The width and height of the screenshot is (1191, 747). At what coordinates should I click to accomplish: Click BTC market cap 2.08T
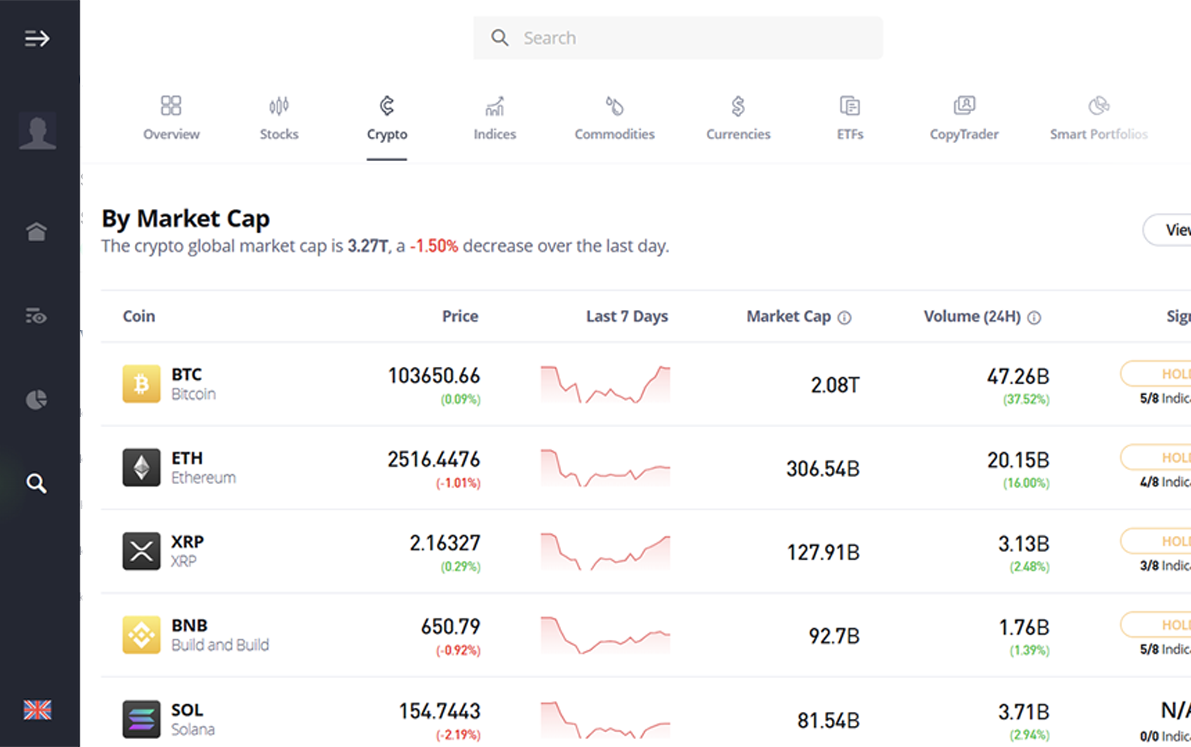pos(836,385)
